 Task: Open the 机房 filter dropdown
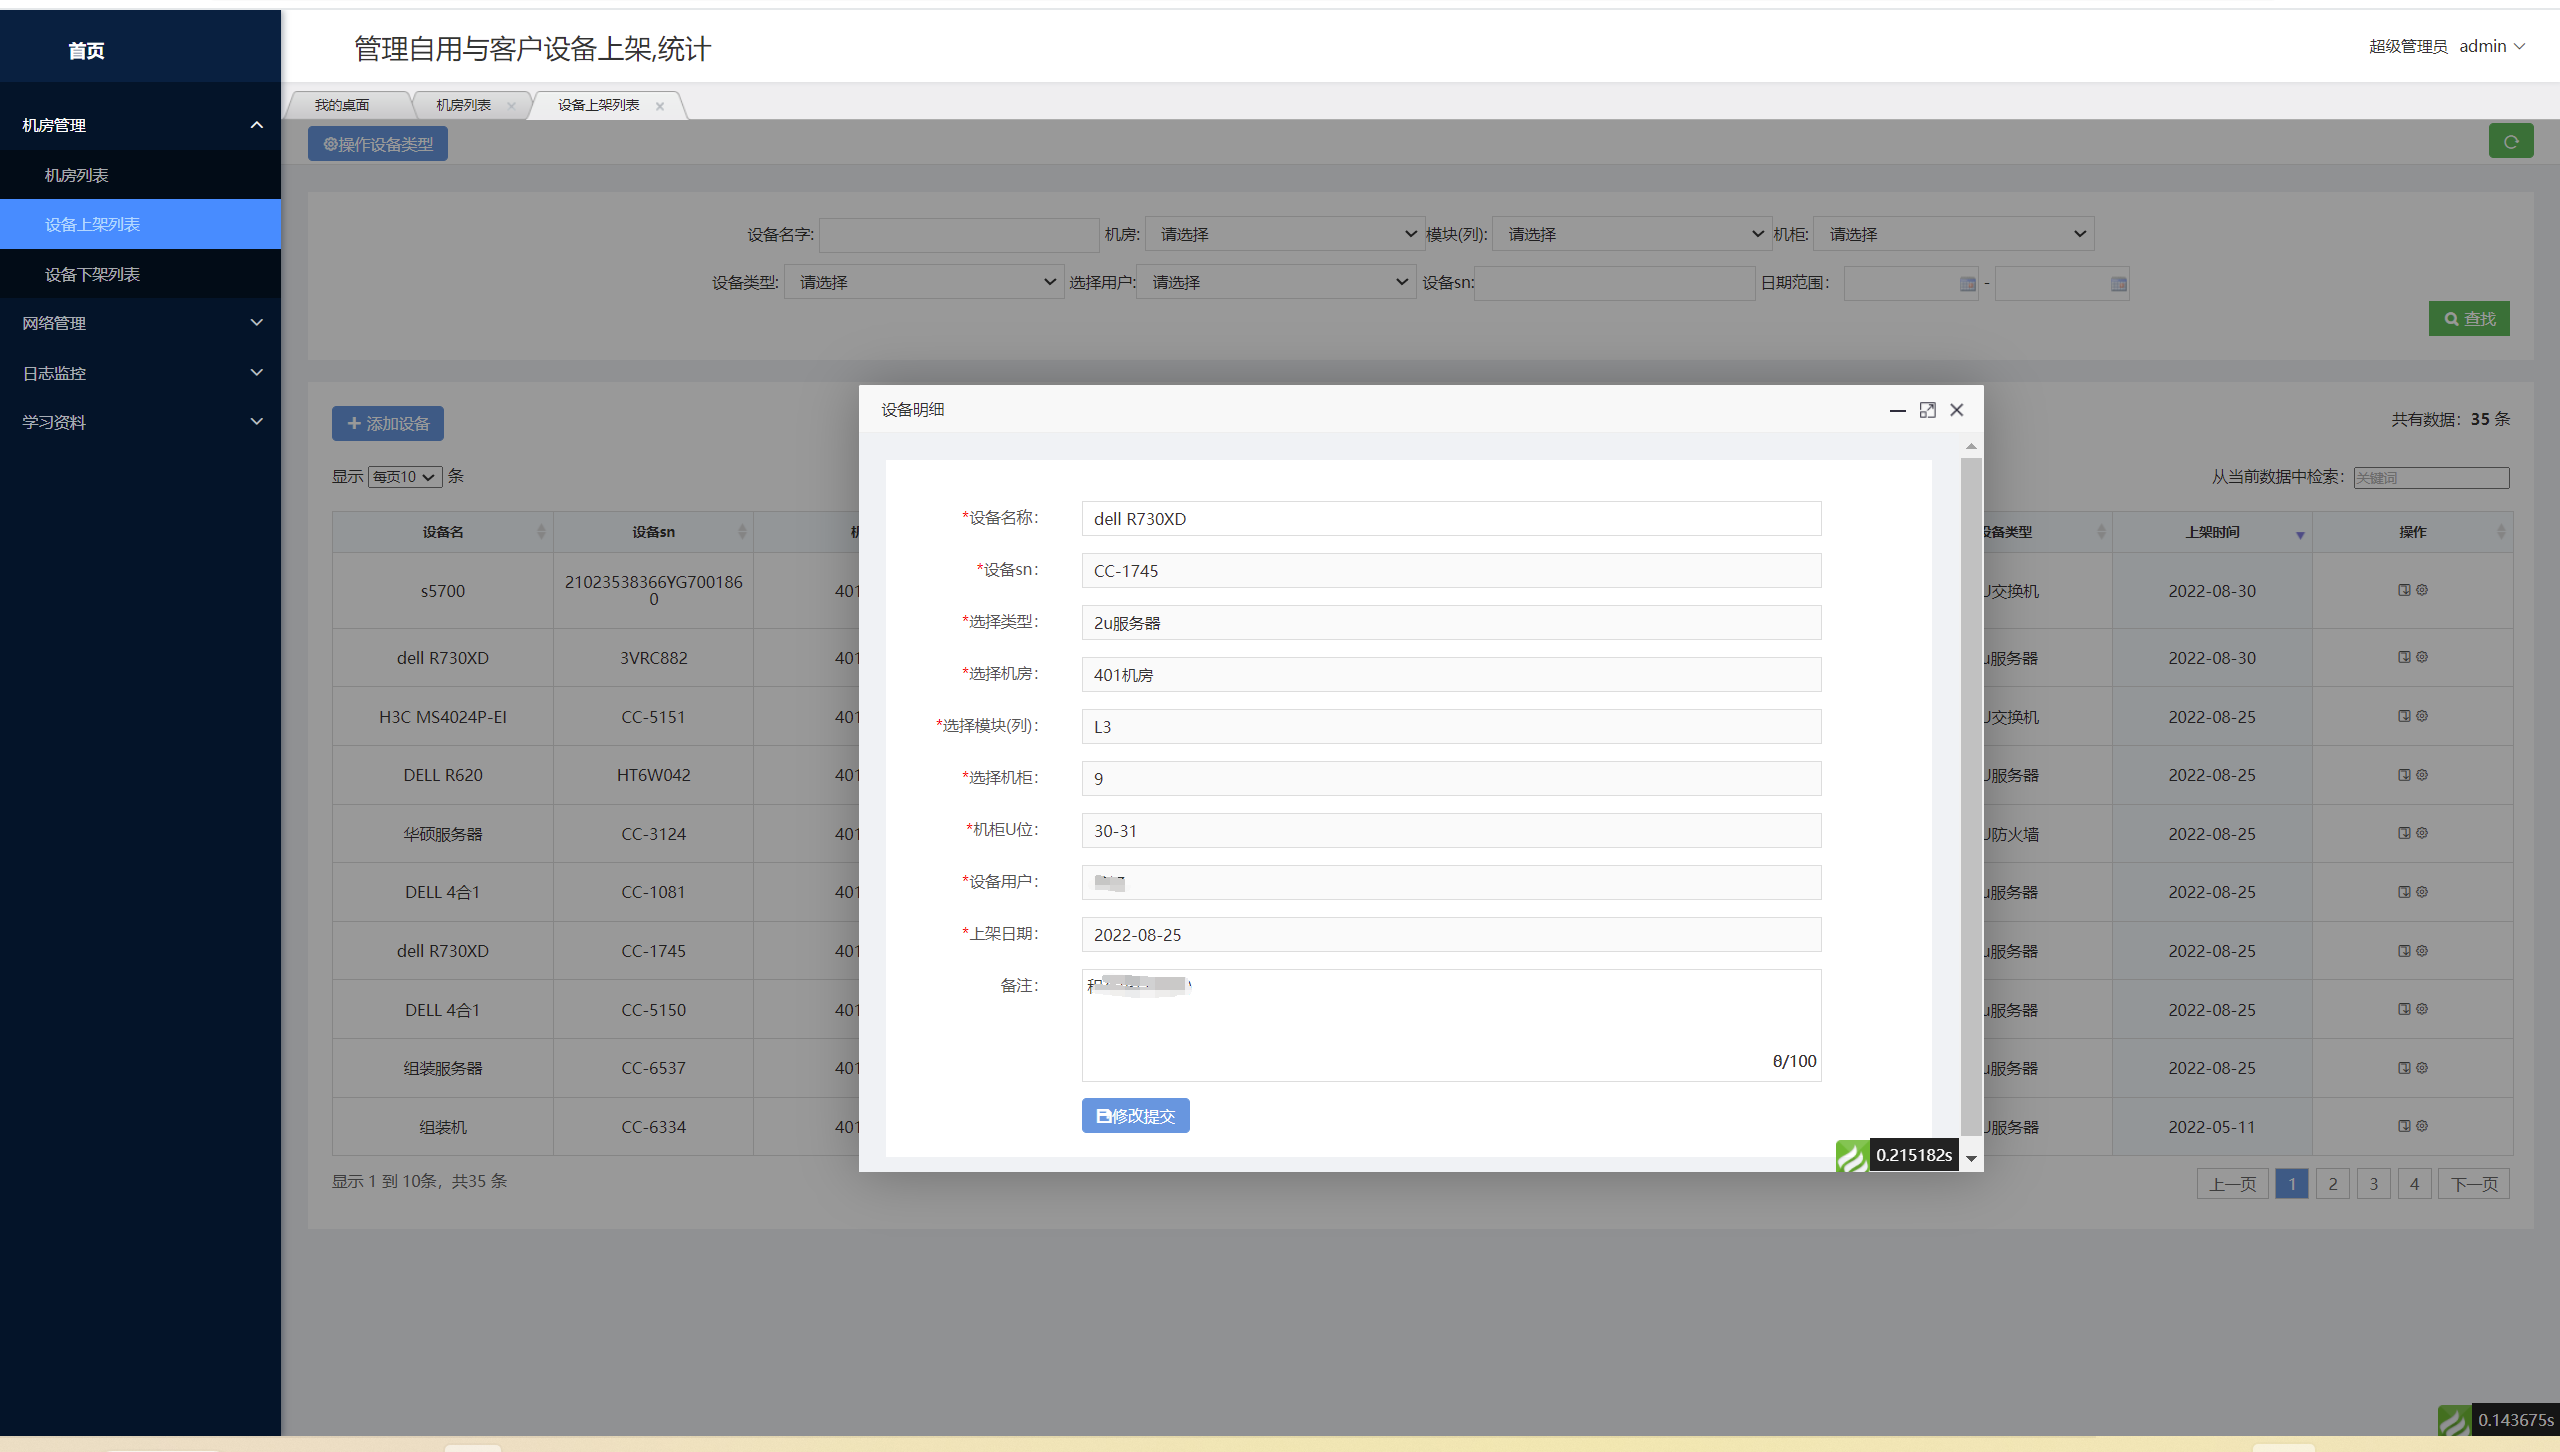pyautogui.click(x=1285, y=234)
